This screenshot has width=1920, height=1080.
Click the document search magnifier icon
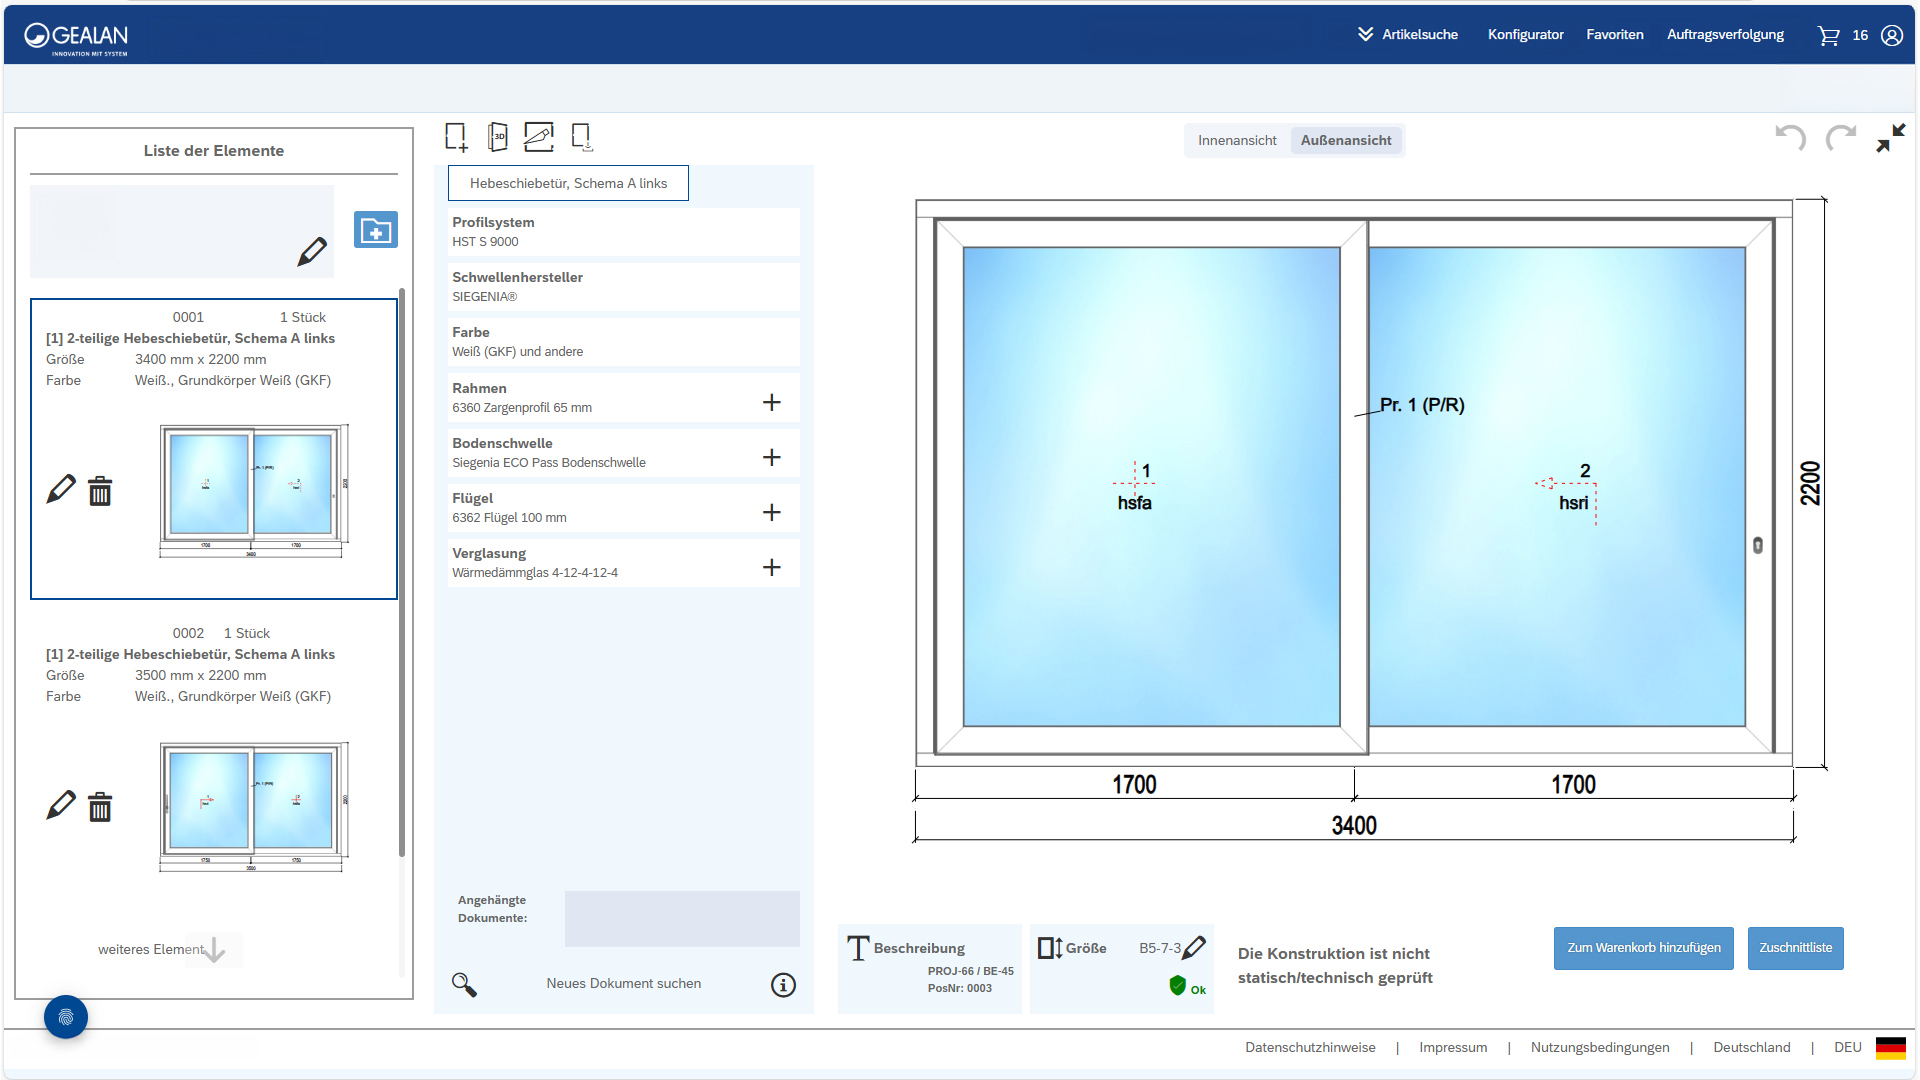click(464, 985)
